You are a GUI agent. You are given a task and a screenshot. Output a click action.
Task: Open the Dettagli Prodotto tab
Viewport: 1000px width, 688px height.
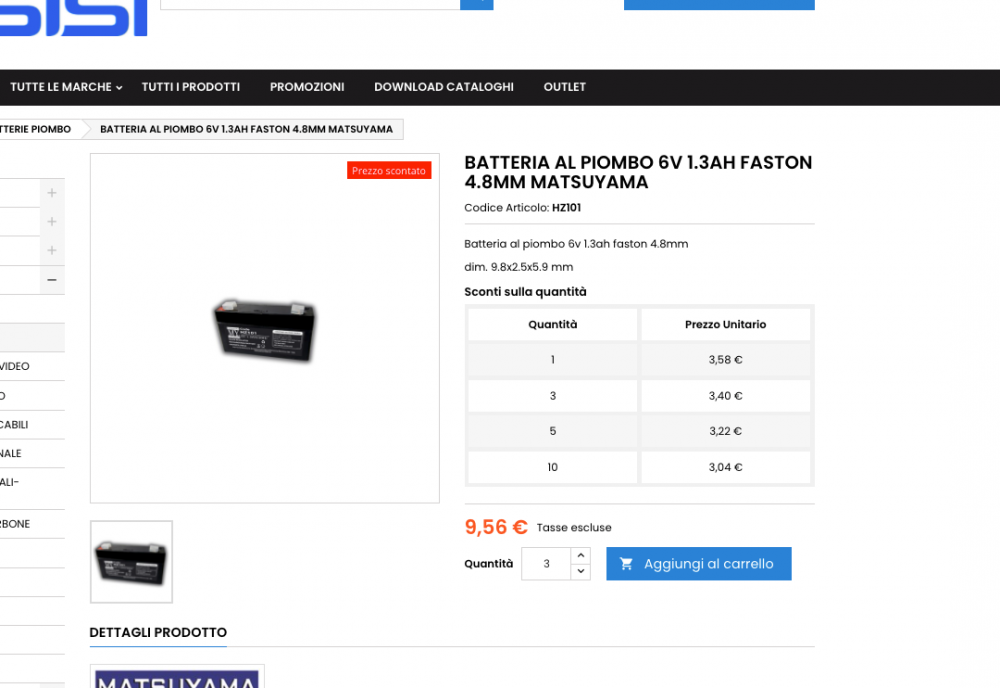(158, 633)
